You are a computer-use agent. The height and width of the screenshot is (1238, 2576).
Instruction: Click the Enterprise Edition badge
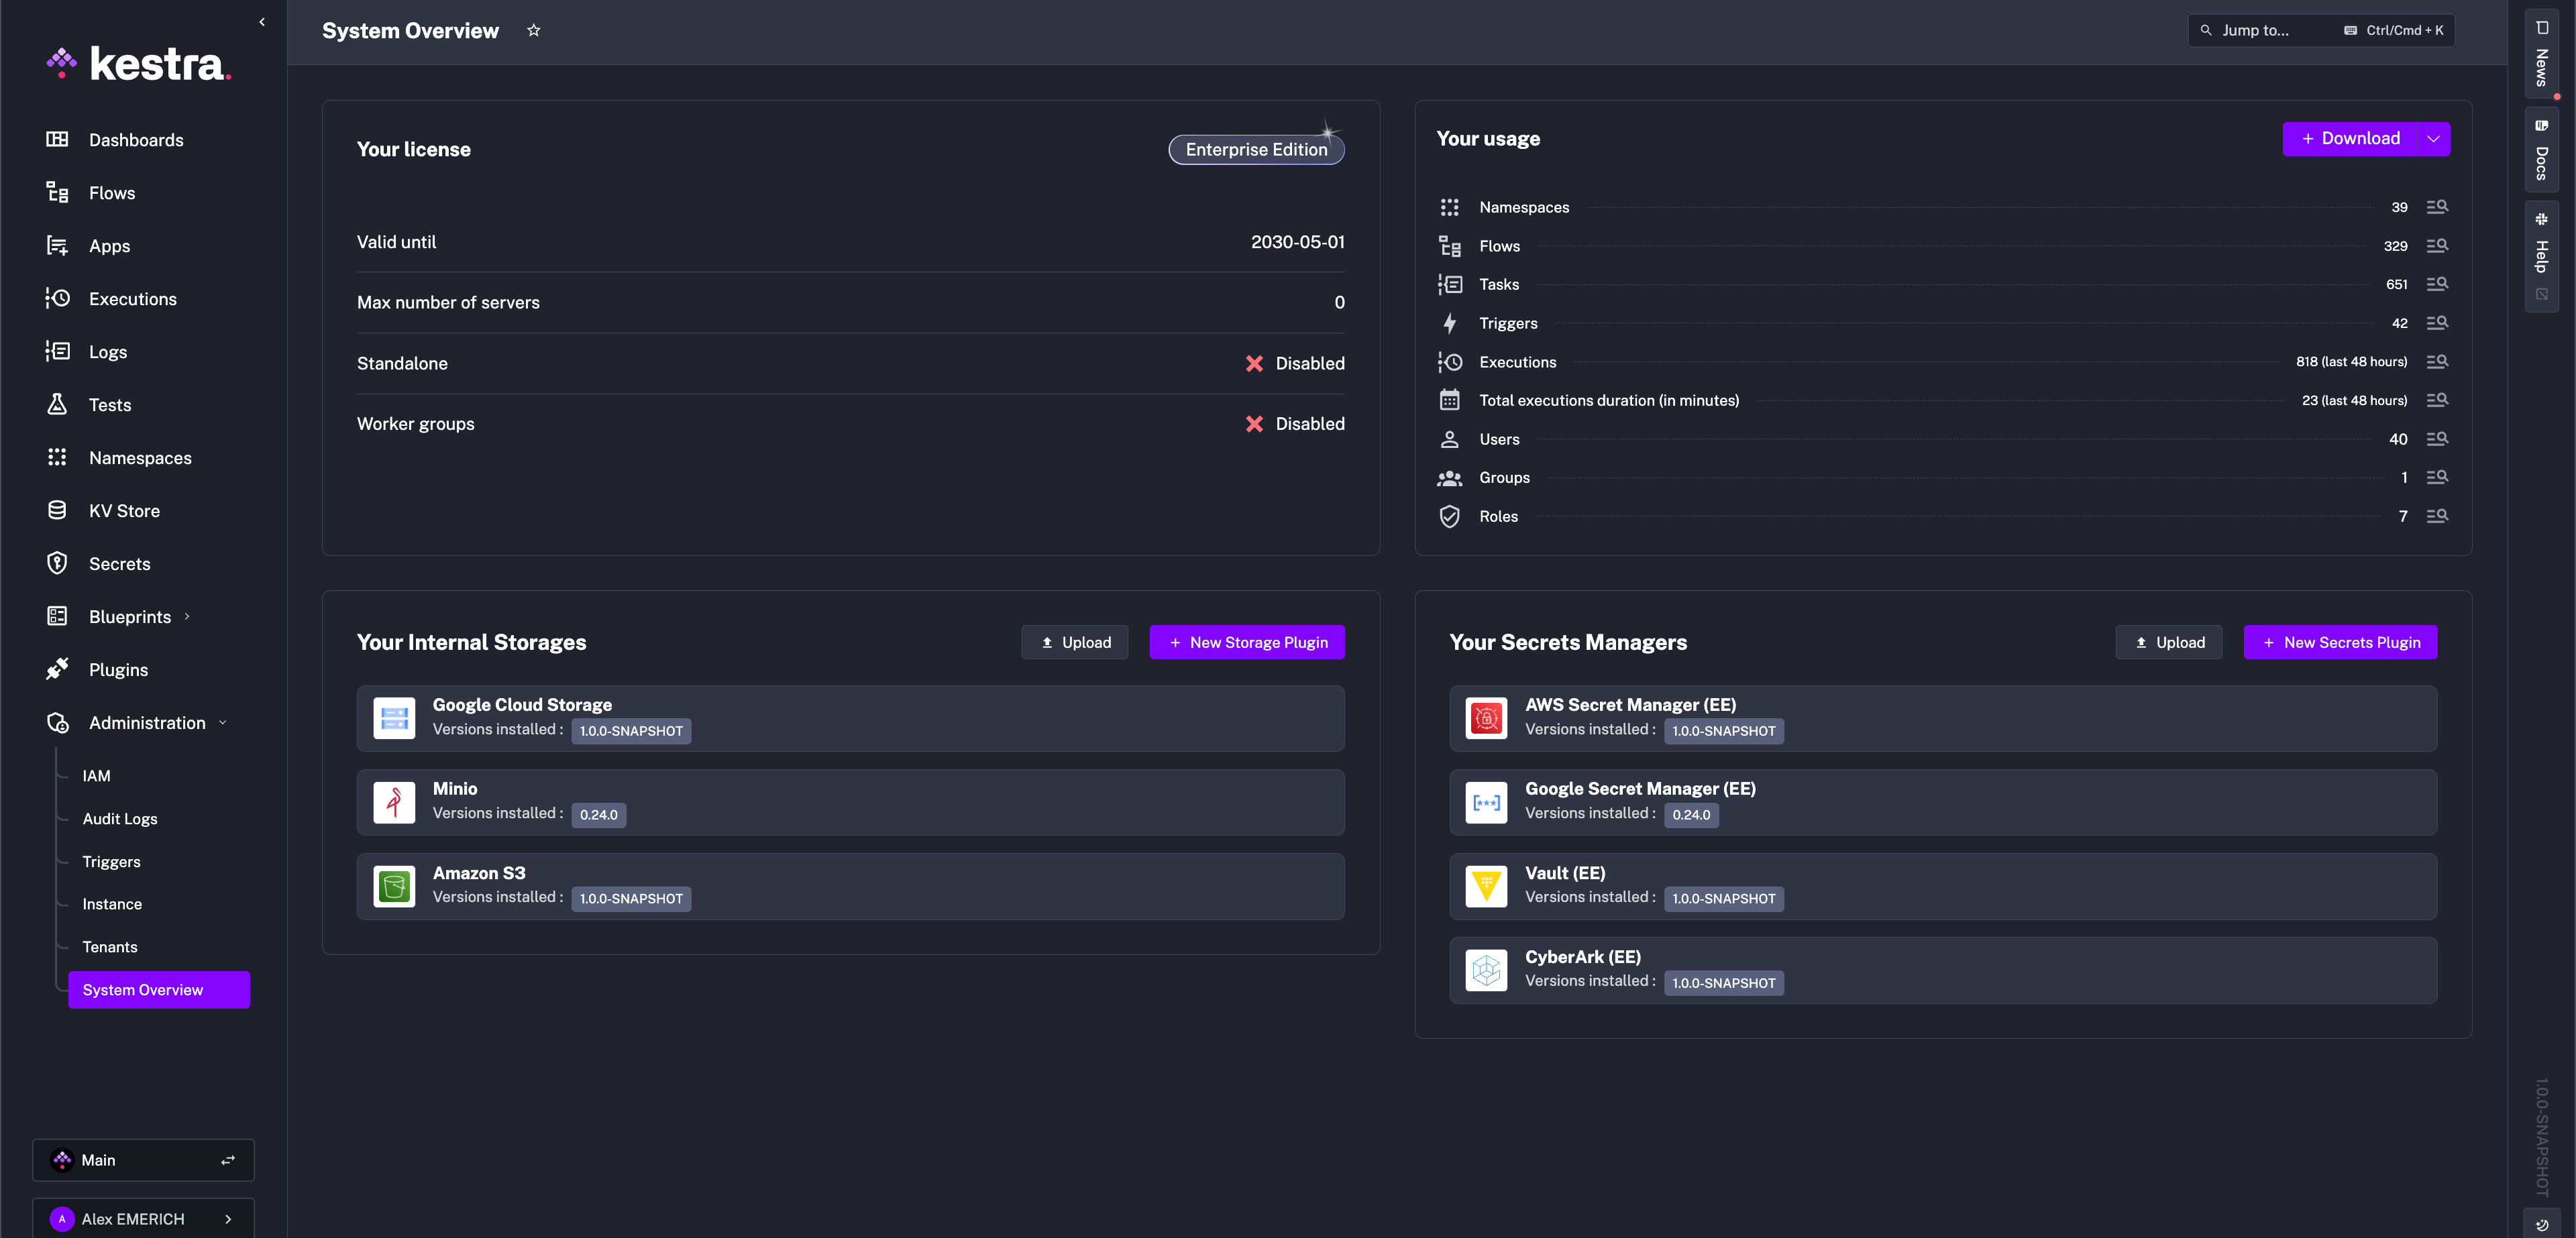click(x=1256, y=149)
